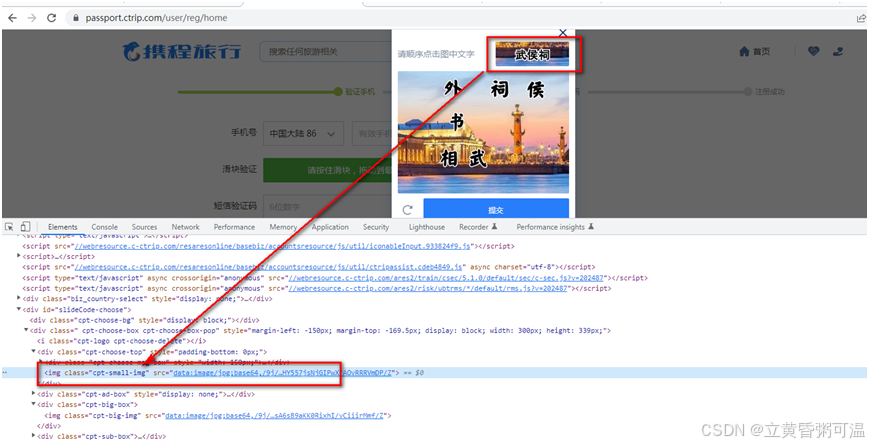Click the heart favorites icon in header
869x445 pixels.
(813, 52)
